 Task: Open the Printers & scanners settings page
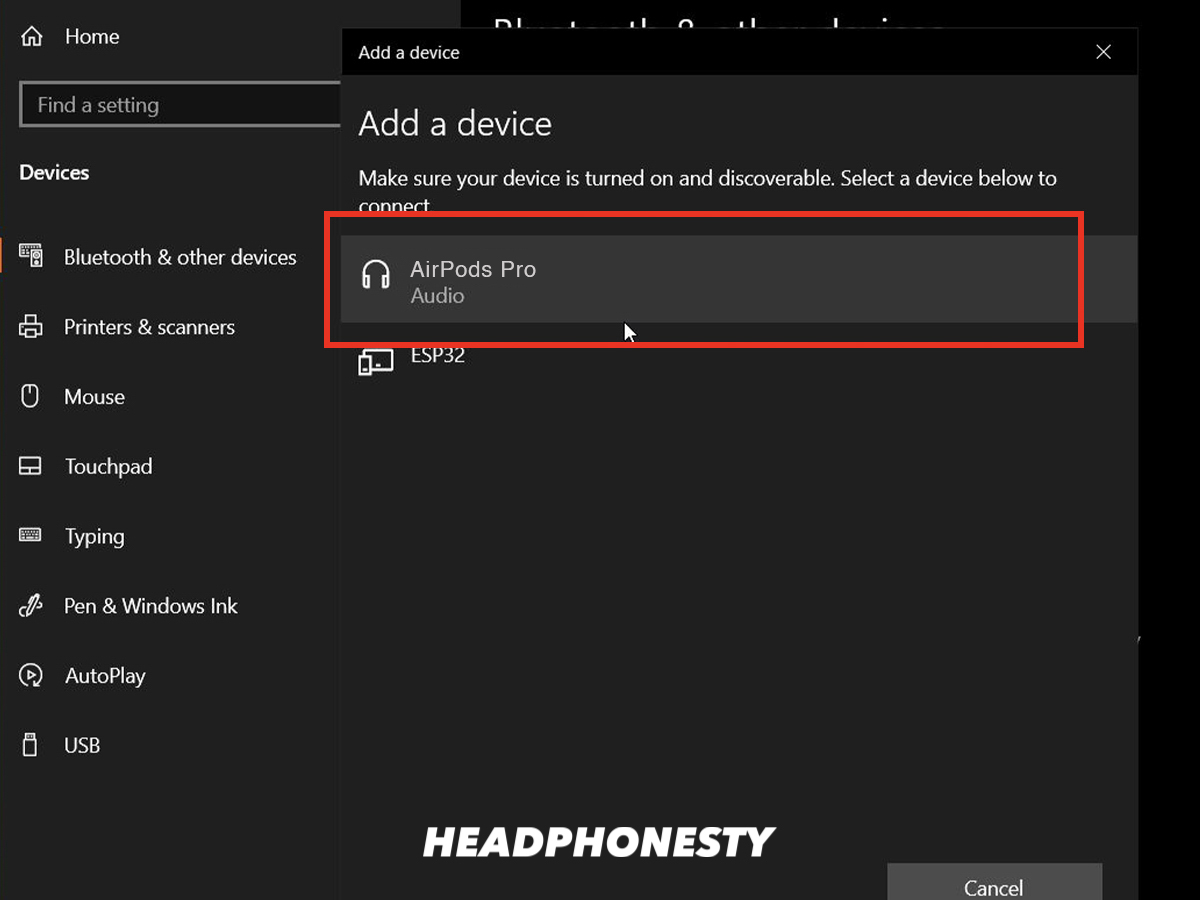[150, 326]
